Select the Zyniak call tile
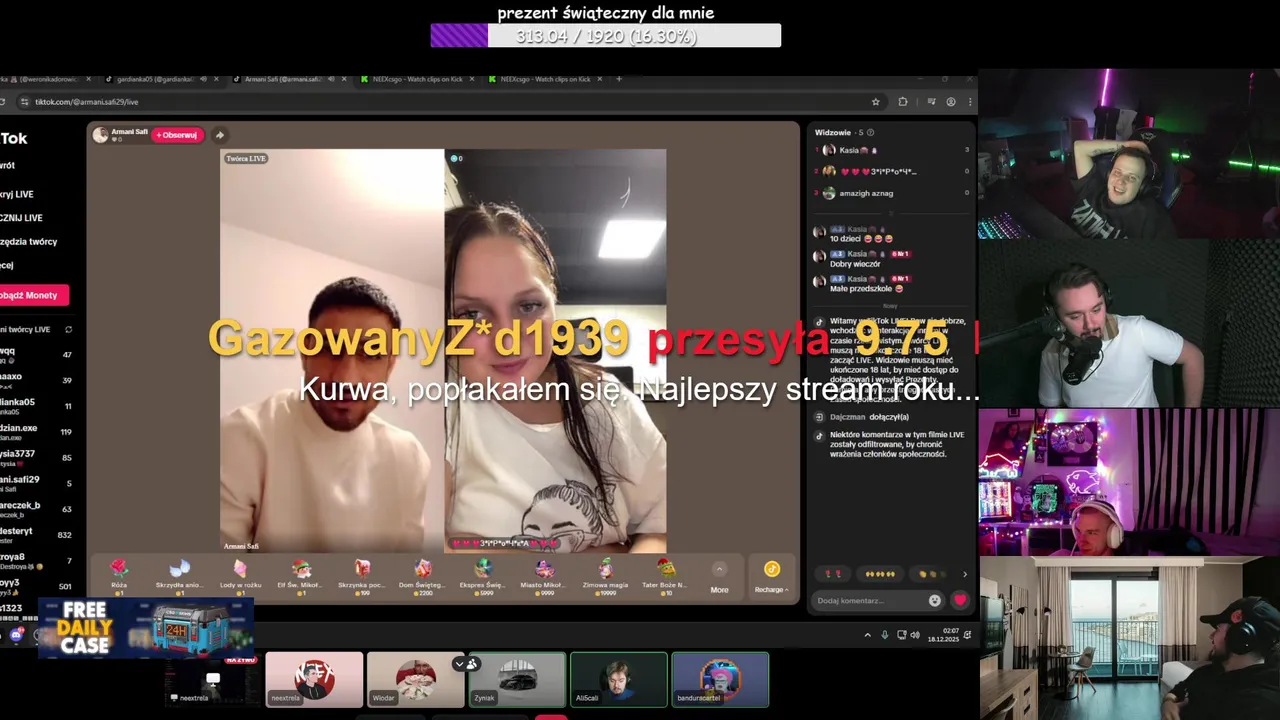Viewport: 1280px width, 720px height. 517,680
